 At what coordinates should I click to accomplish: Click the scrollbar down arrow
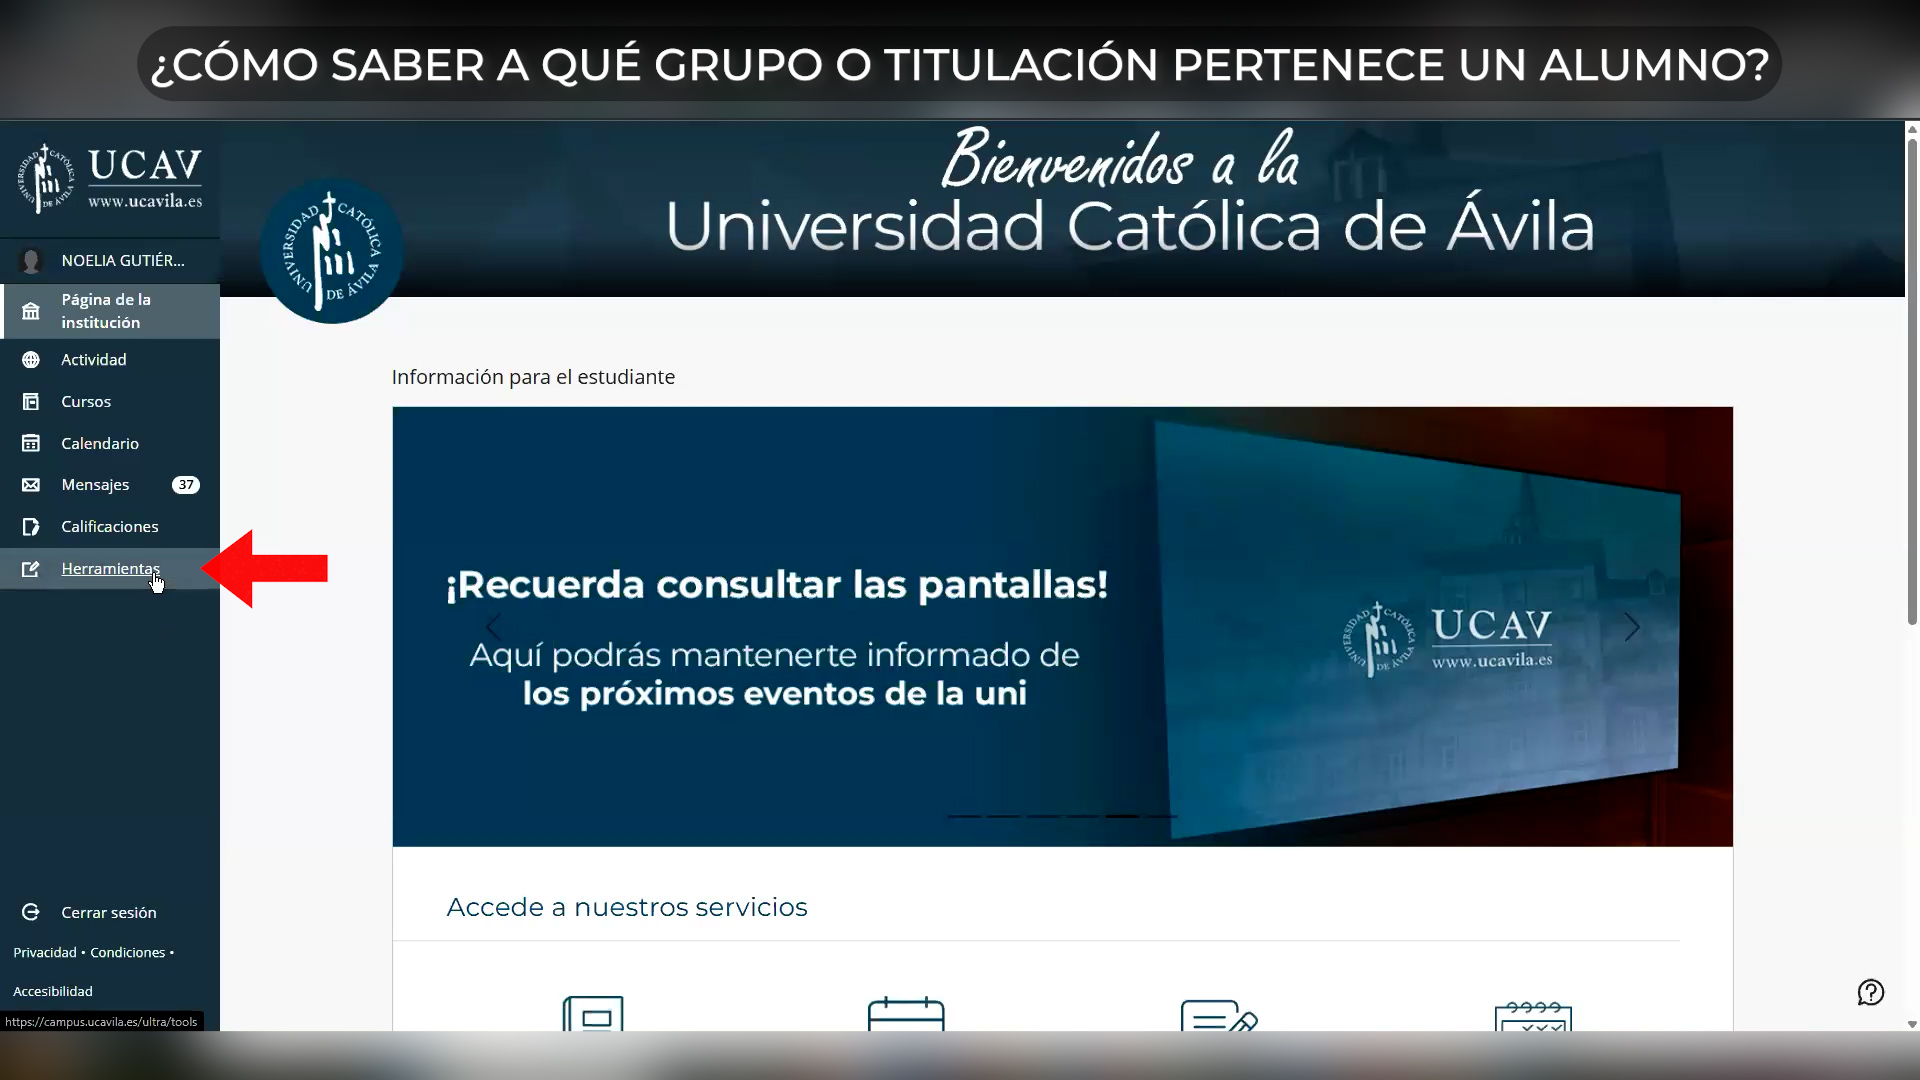(1912, 1024)
